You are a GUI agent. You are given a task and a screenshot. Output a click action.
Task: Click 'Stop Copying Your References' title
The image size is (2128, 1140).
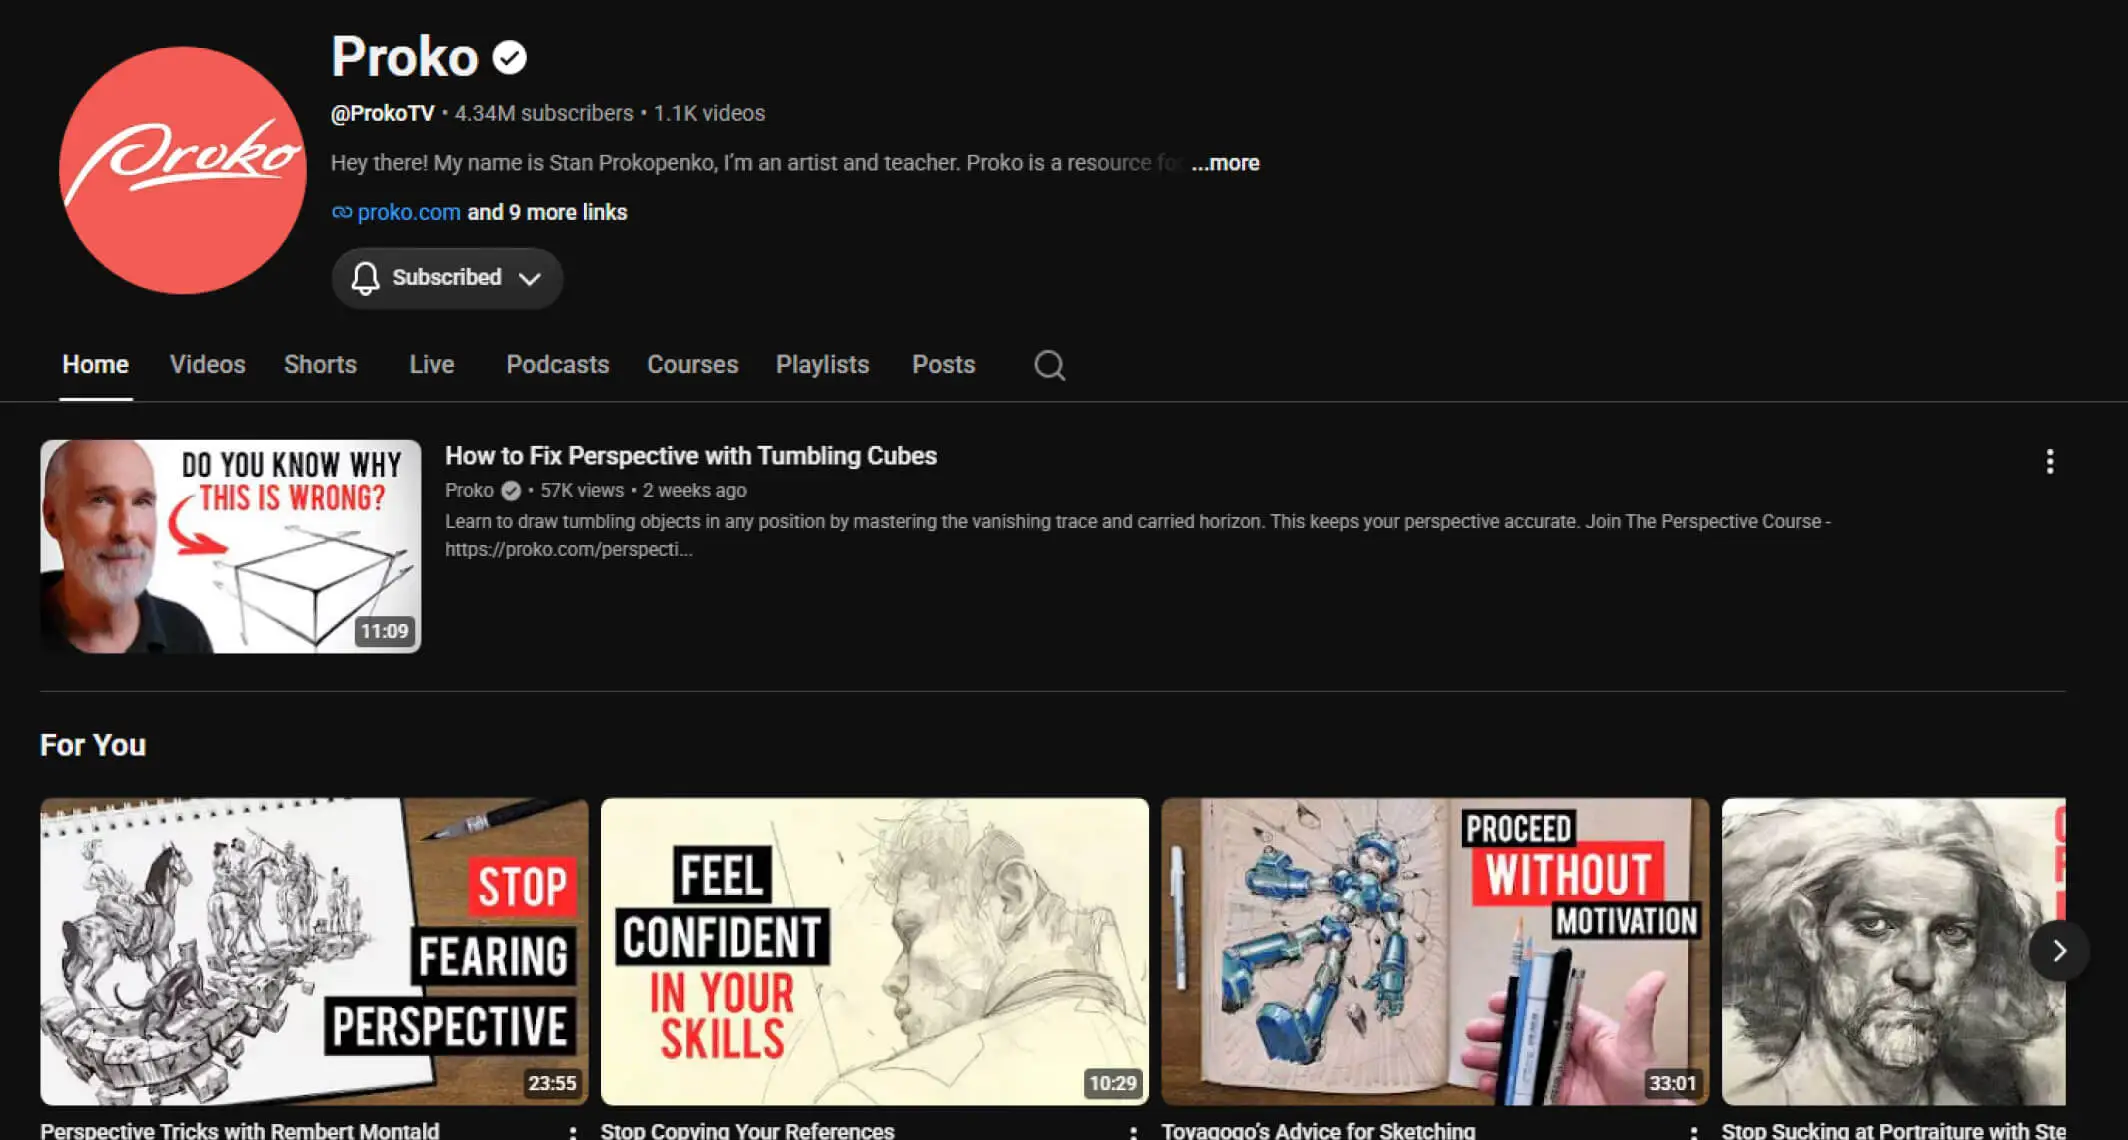tap(747, 1130)
